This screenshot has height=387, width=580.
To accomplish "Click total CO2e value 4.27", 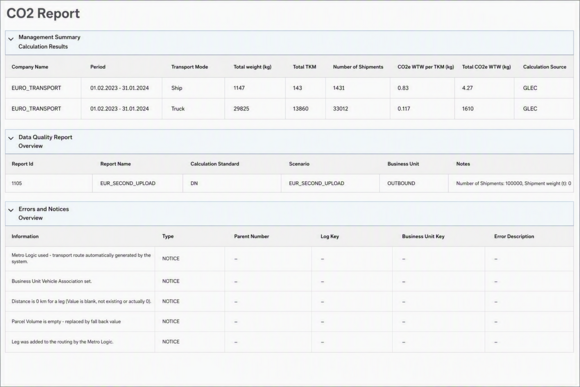I will tap(467, 88).
